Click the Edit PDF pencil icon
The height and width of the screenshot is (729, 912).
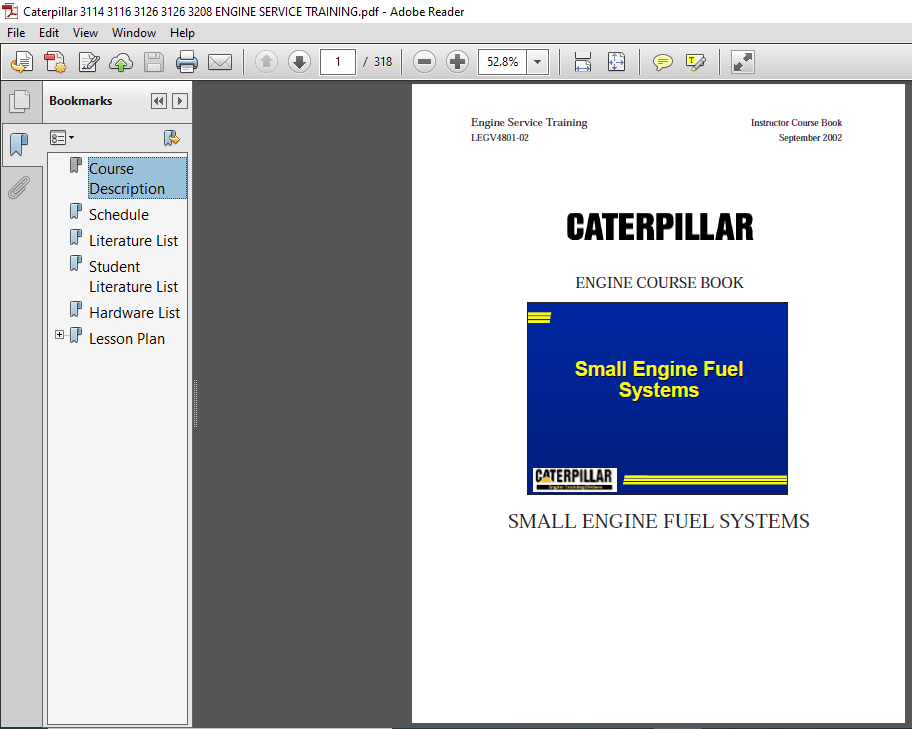89,62
